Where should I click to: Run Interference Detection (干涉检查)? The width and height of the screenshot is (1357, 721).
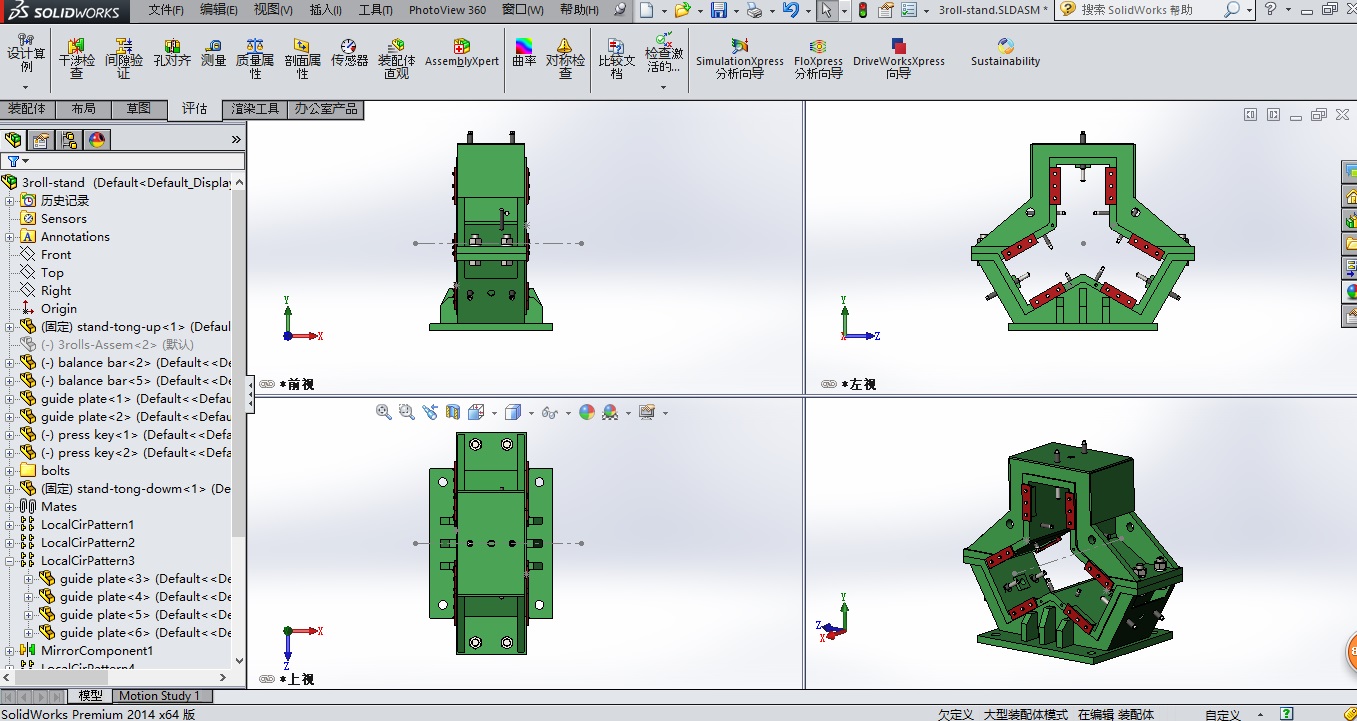(x=76, y=59)
